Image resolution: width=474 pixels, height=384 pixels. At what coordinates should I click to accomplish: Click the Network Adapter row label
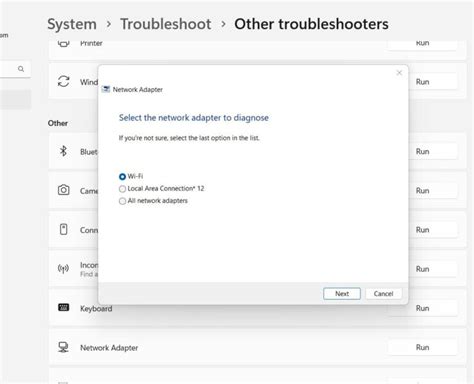[x=109, y=348]
